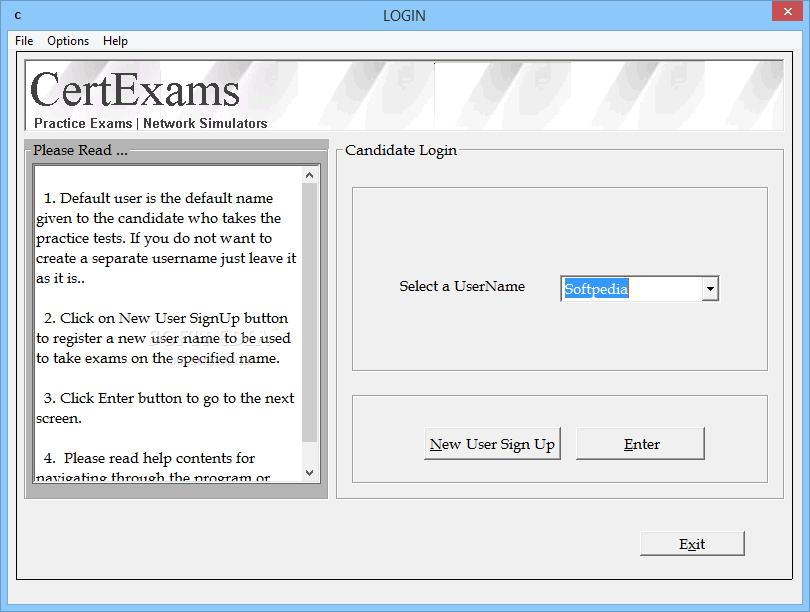Click the 'Please Read ...' heading
This screenshot has width=810, height=612.
click(80, 150)
